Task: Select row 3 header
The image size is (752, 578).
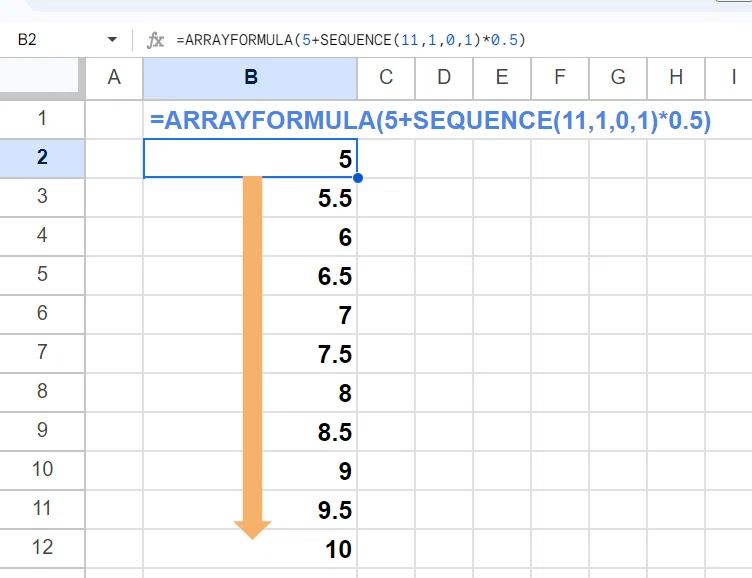Action: 42,197
